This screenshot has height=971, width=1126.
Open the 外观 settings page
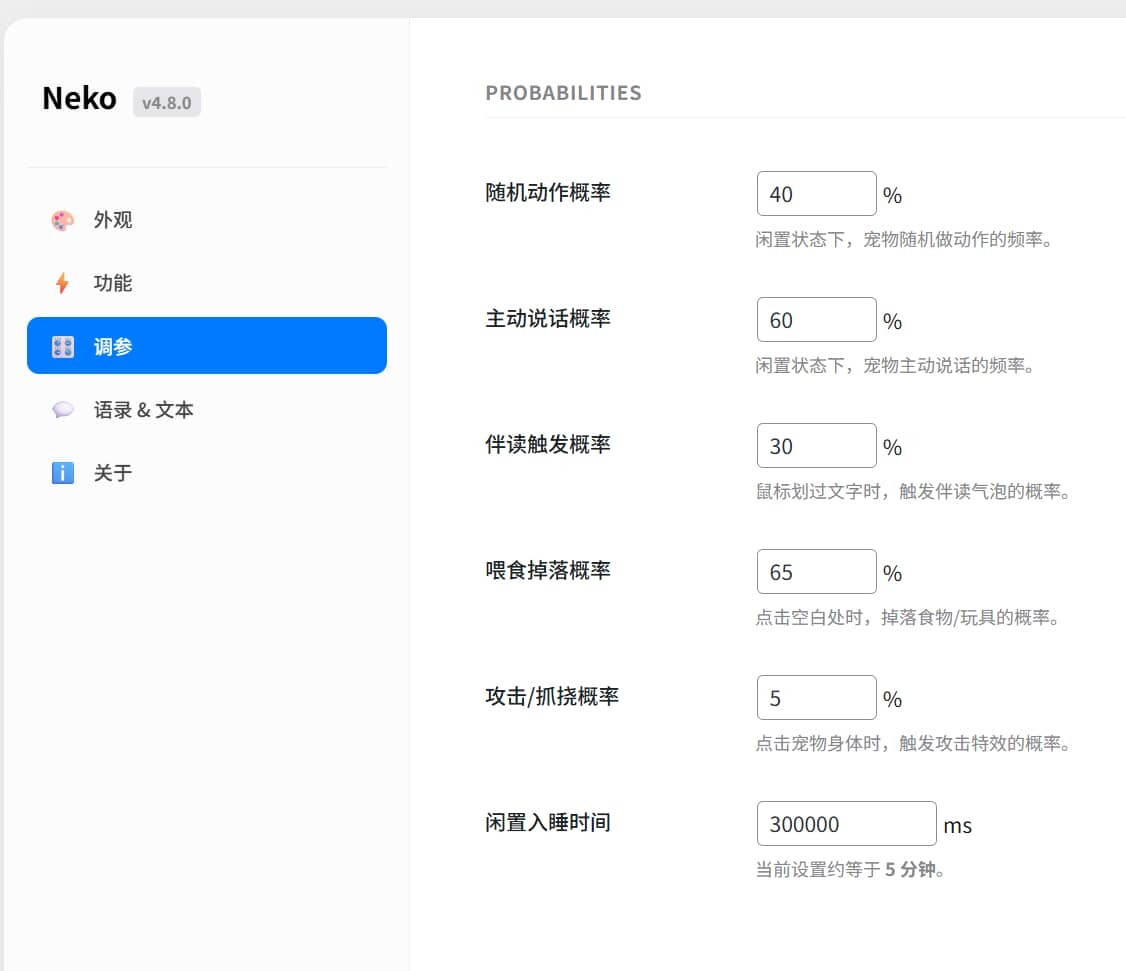tap(112, 220)
